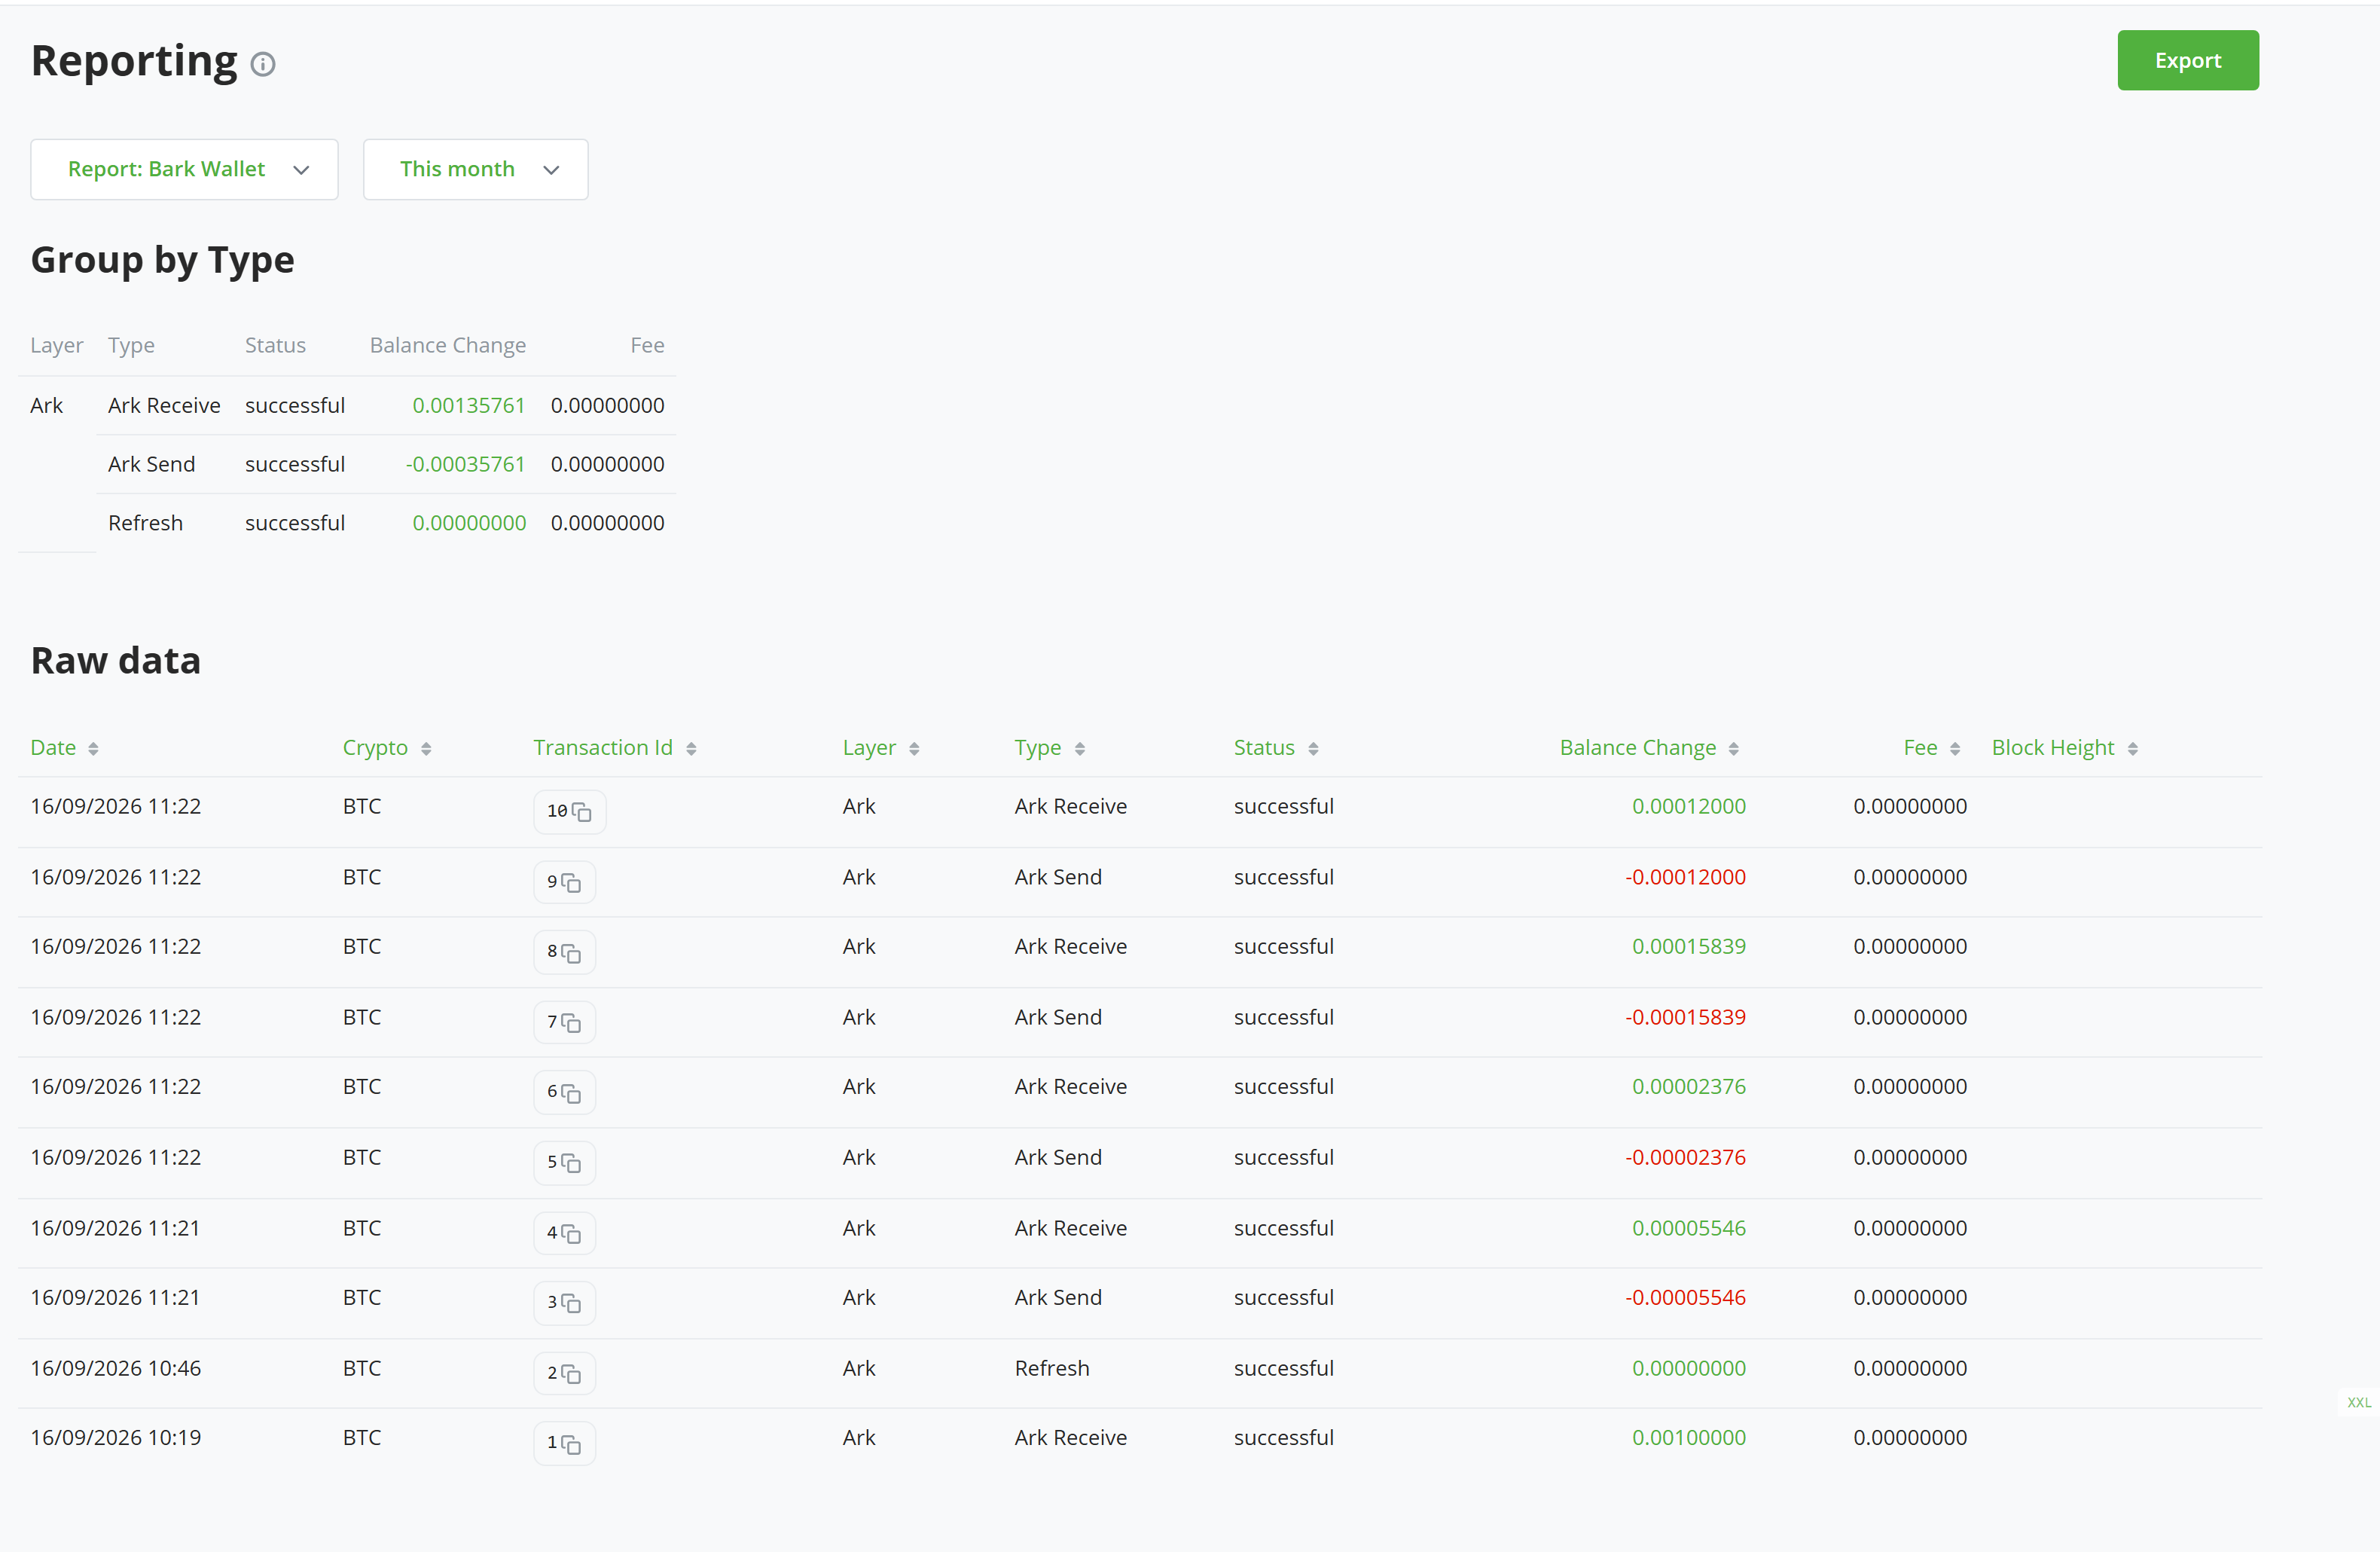Click the Transaction Id column header

pos(603,748)
